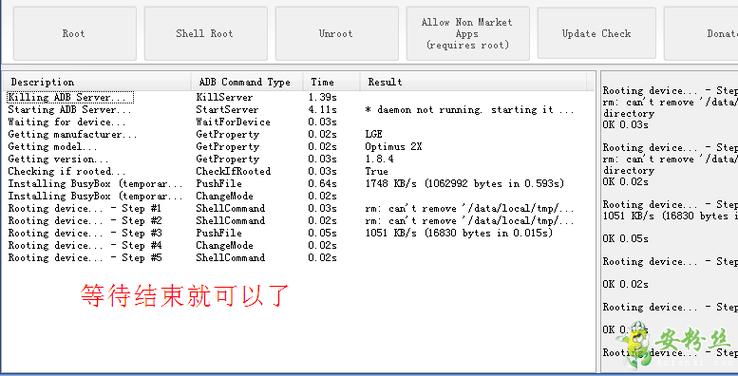Click the Optimus 2X model result

tap(393, 146)
